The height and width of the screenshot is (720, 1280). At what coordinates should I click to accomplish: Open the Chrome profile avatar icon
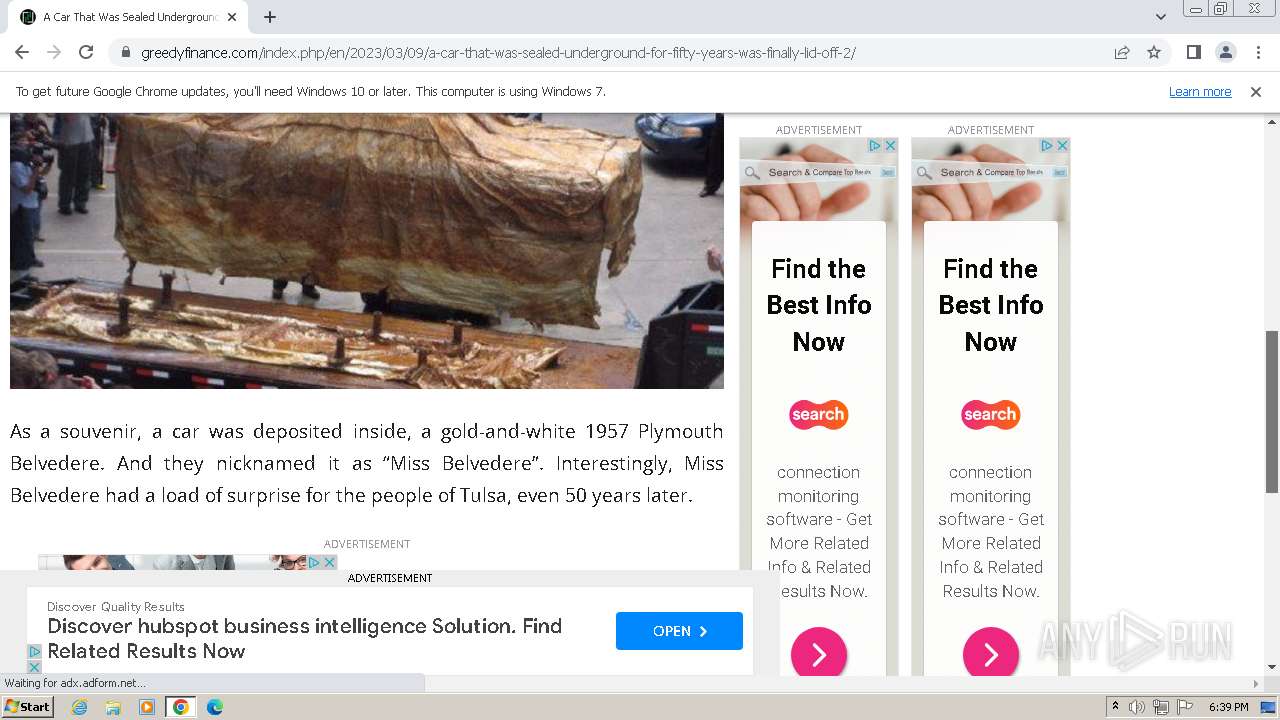pos(1225,53)
